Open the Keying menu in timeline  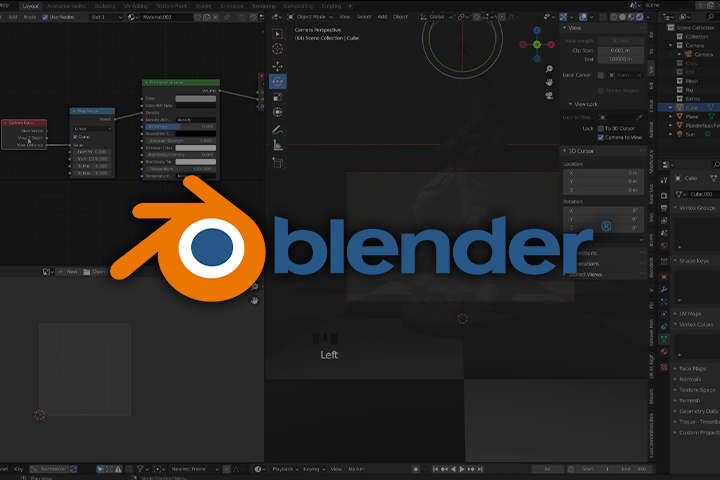click(314, 469)
